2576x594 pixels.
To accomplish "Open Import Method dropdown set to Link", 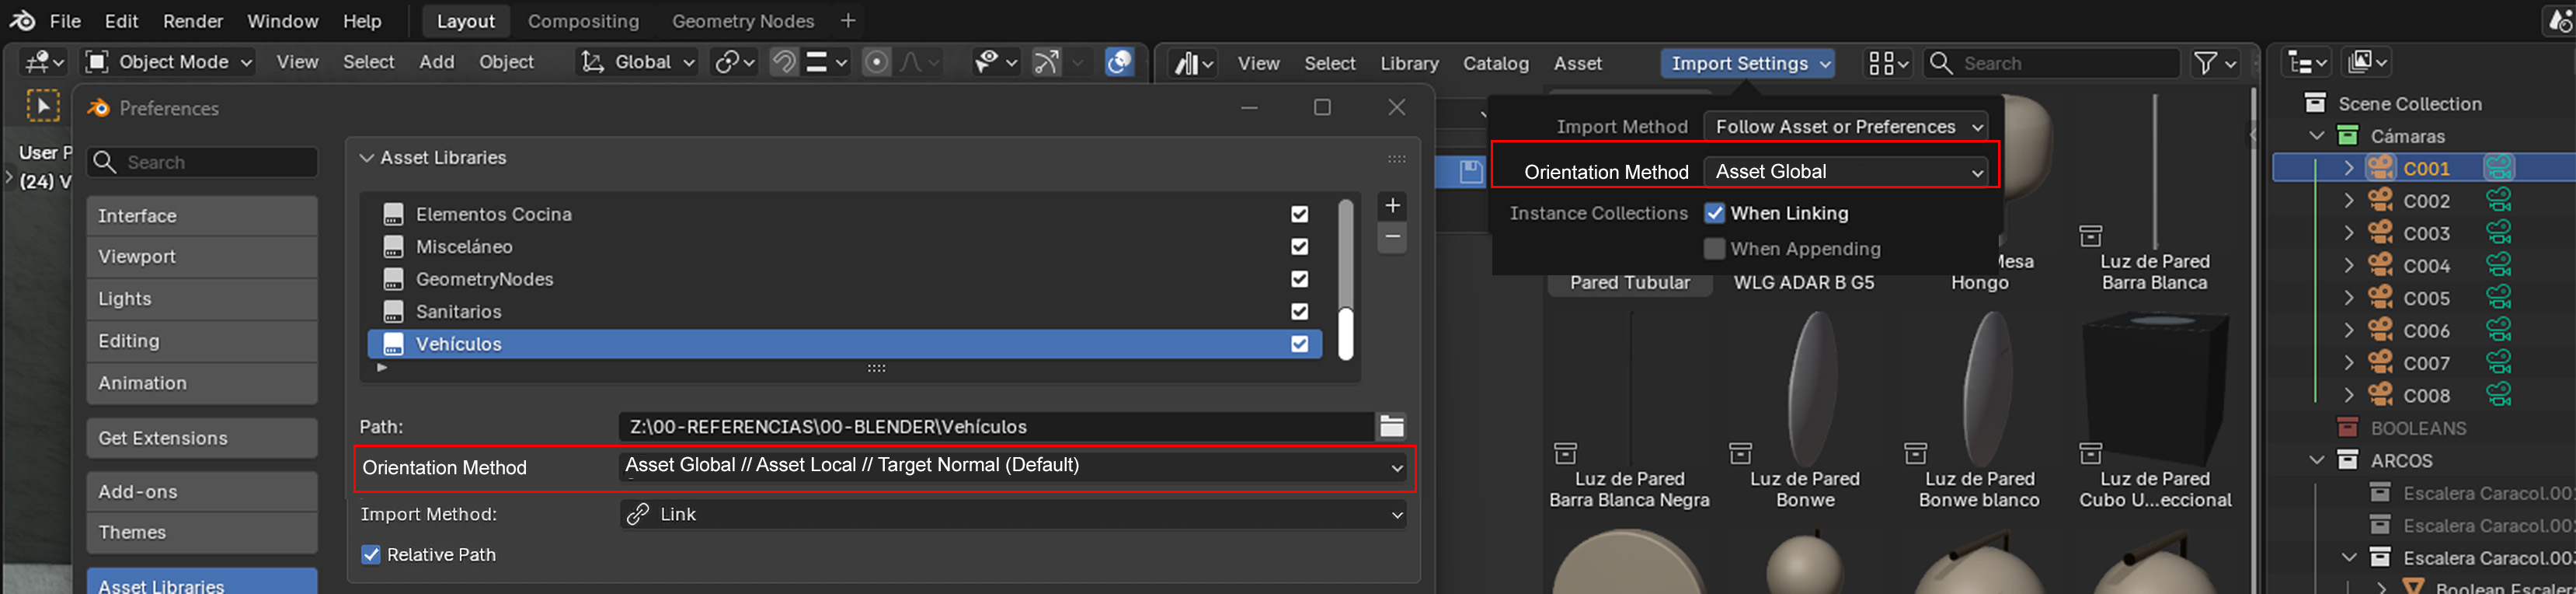I will [1012, 514].
